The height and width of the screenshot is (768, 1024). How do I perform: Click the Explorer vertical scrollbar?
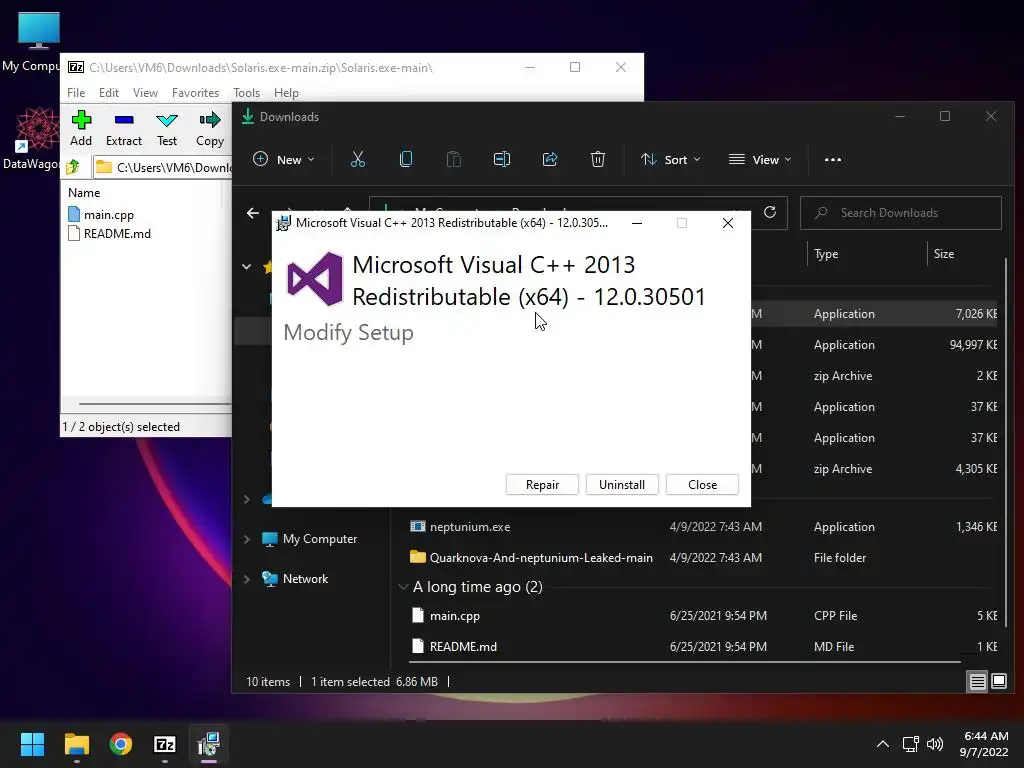pos(1006,444)
